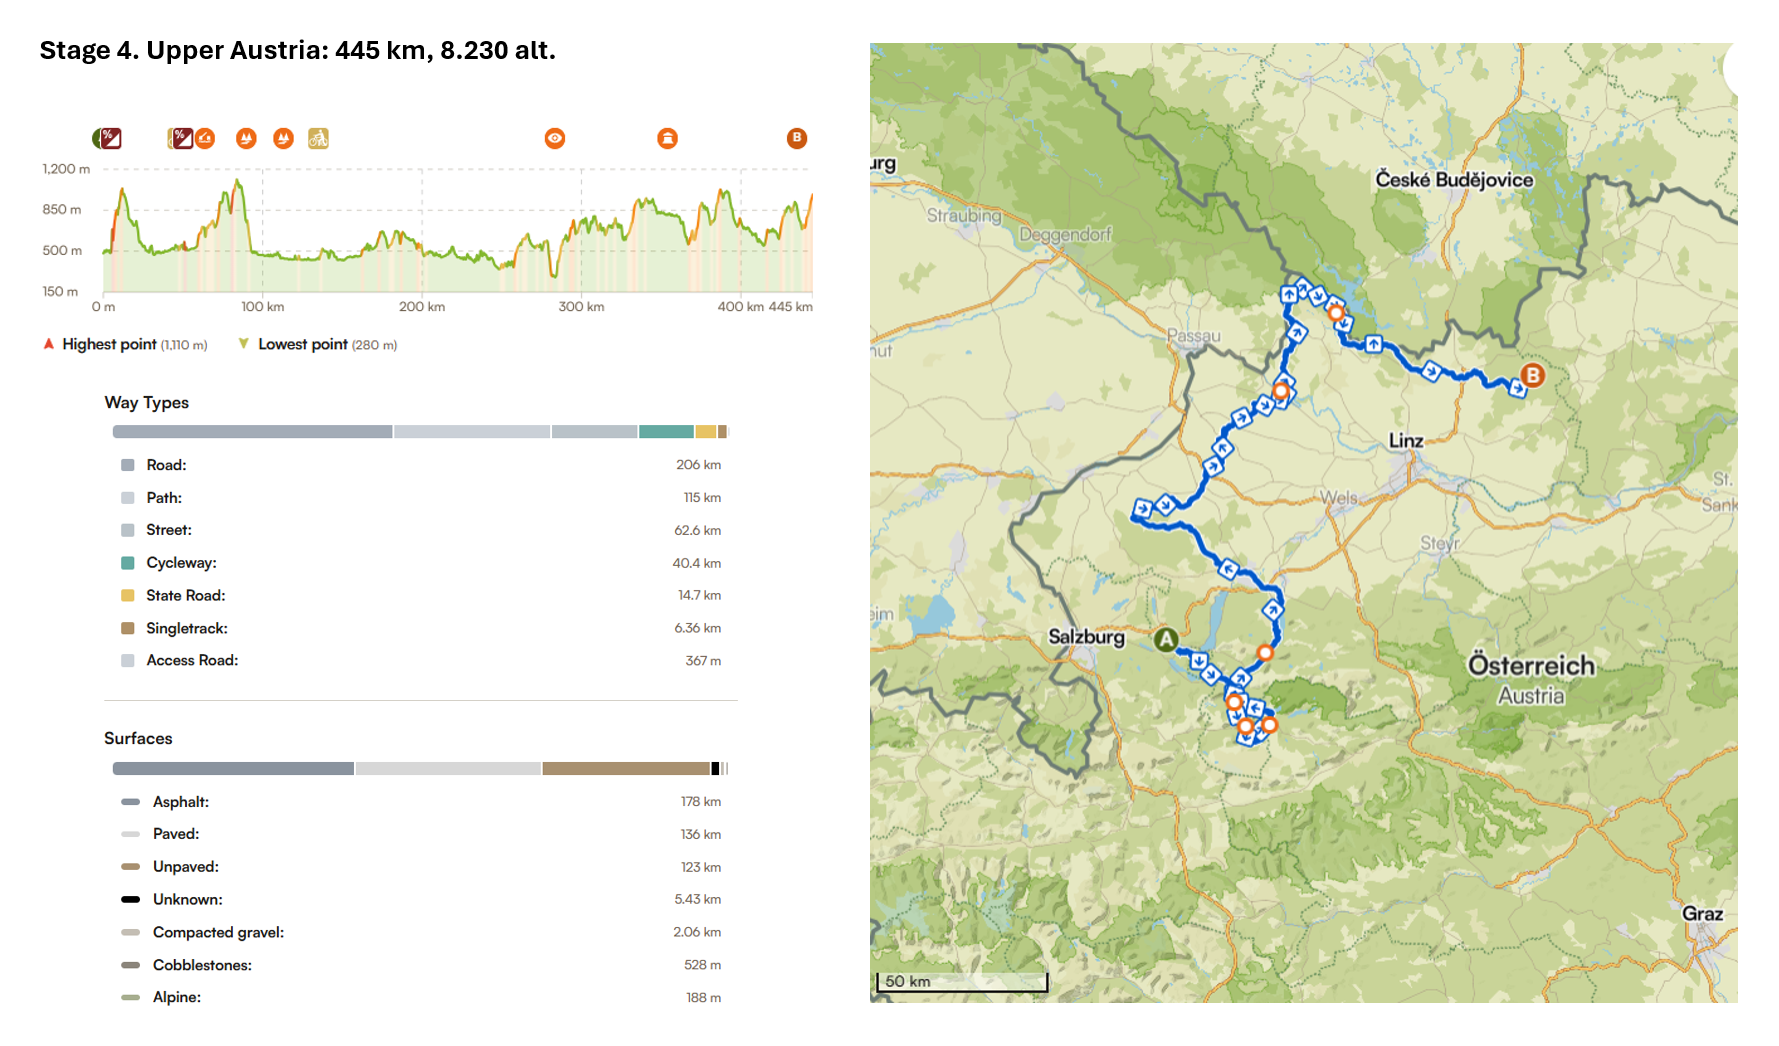Select the State Road yellow swatch
Image resolution: width=1779 pixels, height=1046 pixels.
pos(128,596)
